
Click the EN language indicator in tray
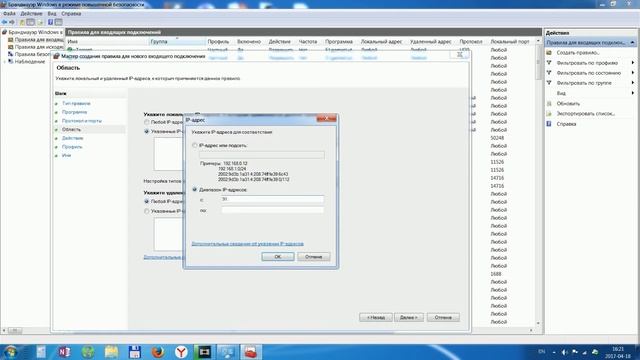[x=542, y=351]
